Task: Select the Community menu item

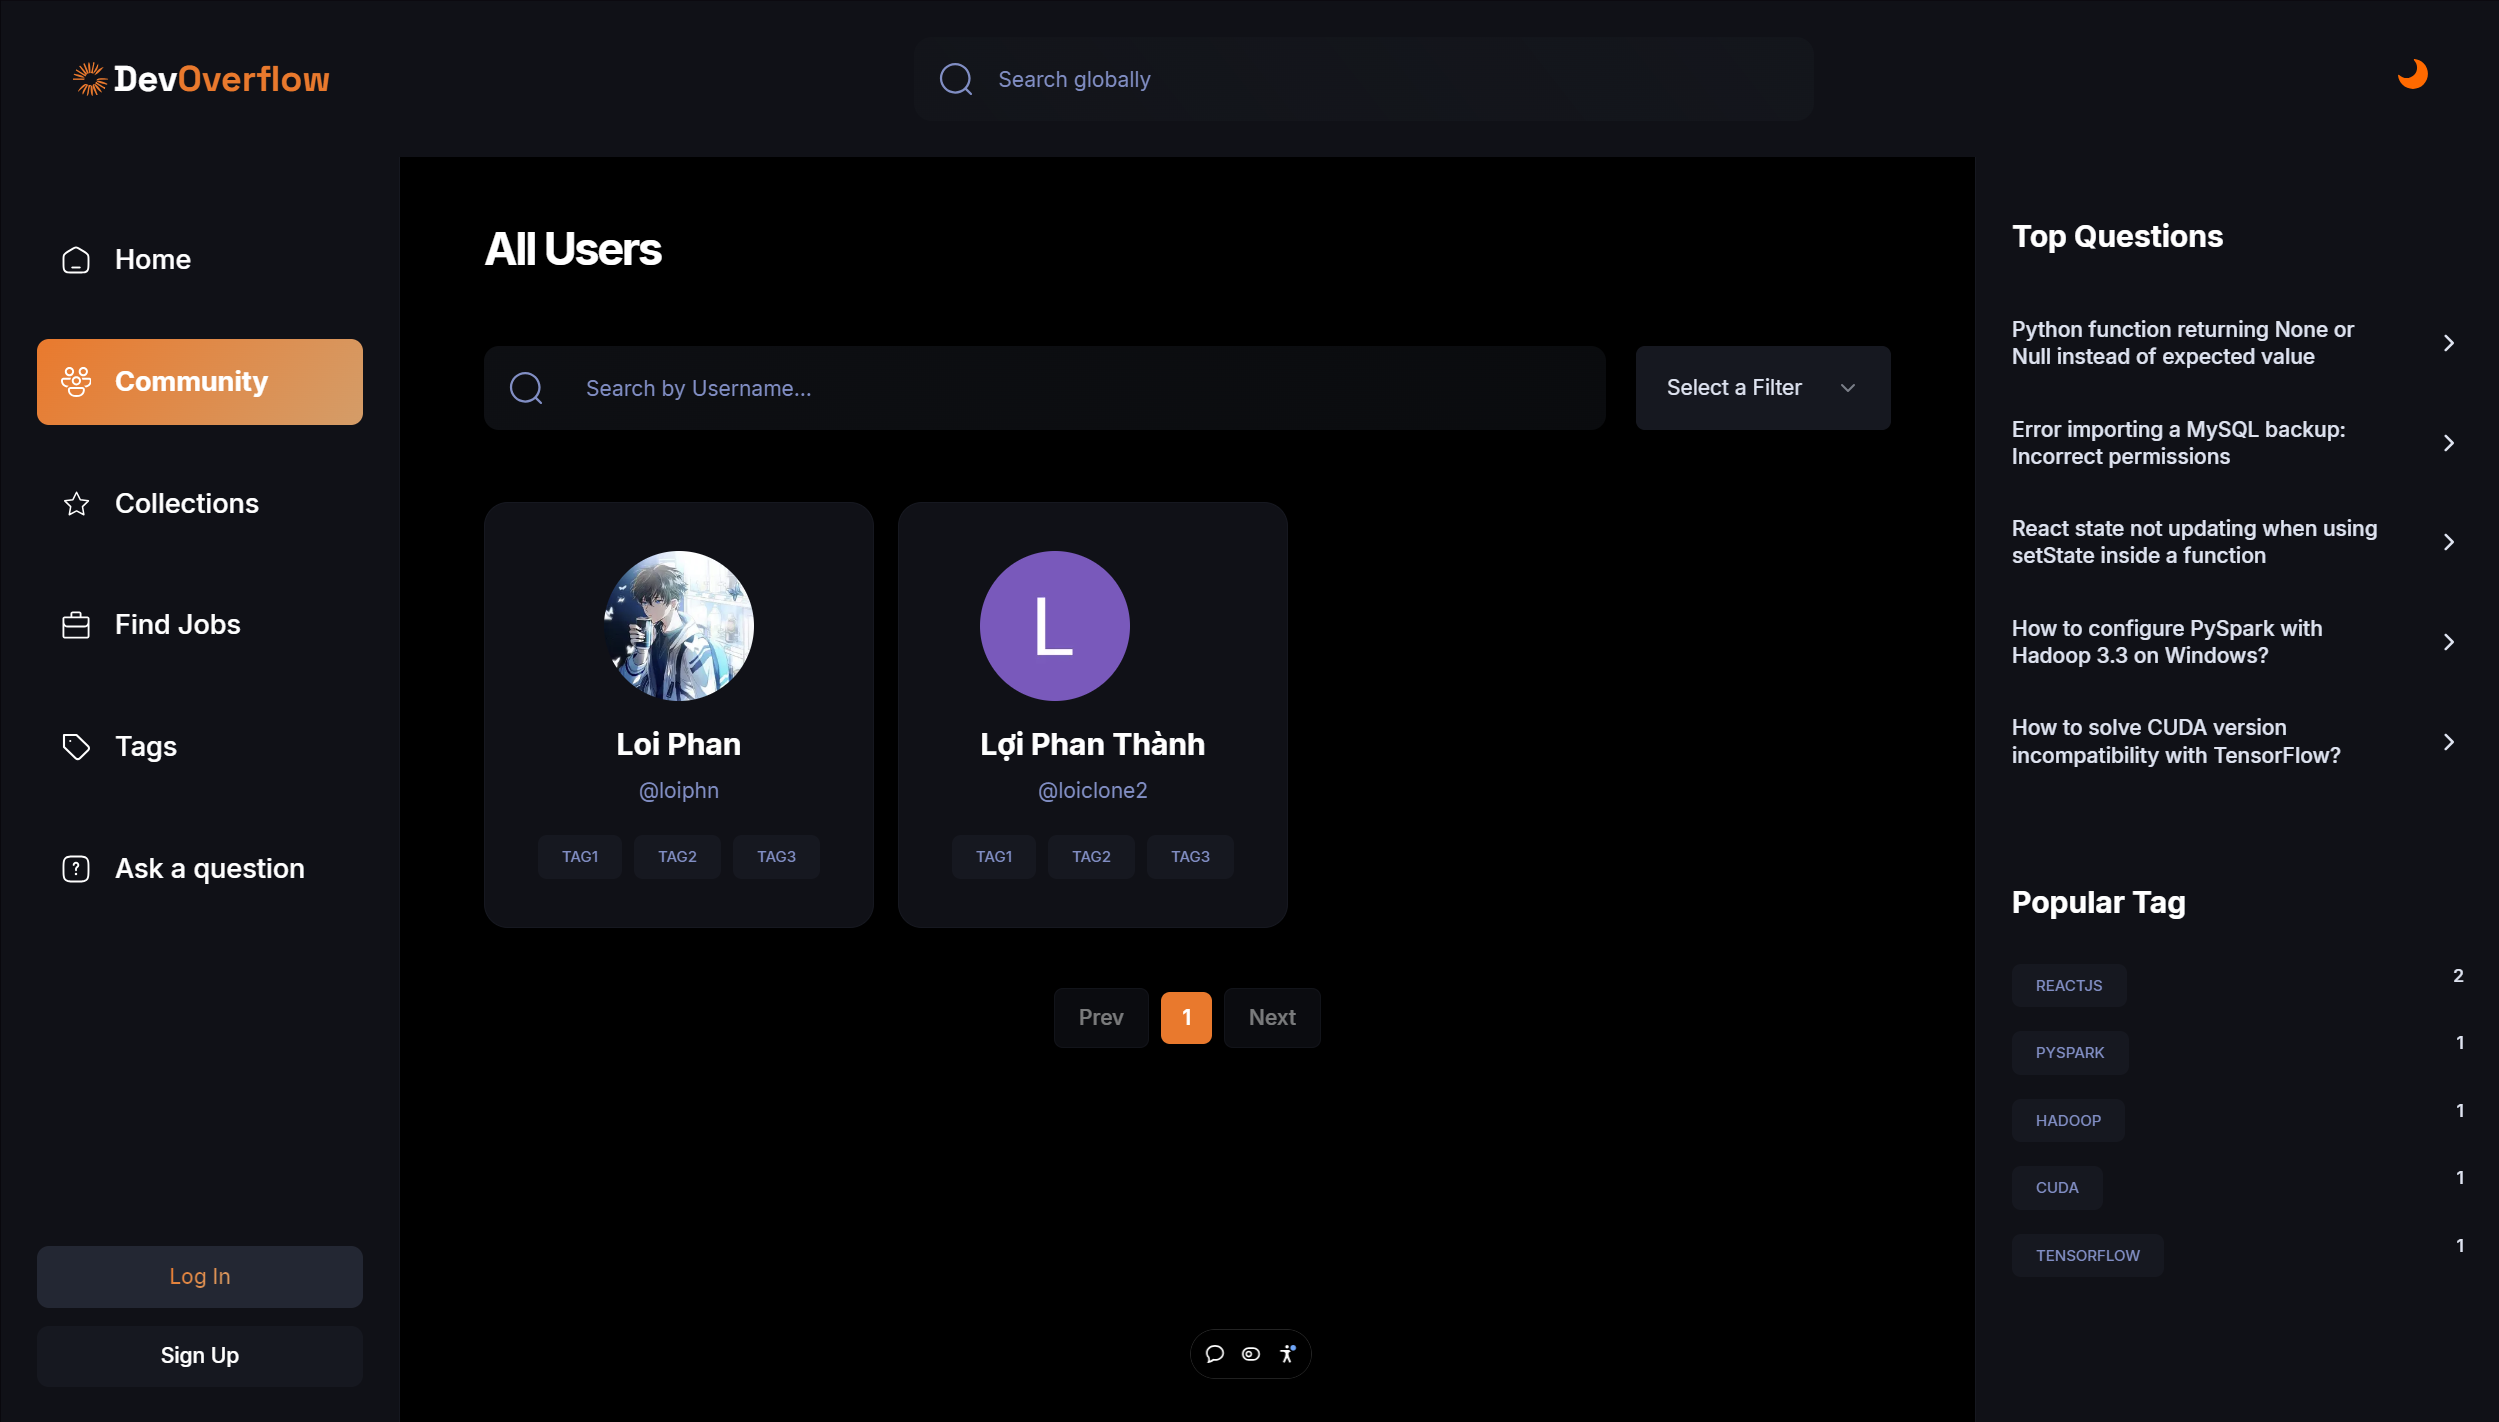Action: [x=200, y=382]
